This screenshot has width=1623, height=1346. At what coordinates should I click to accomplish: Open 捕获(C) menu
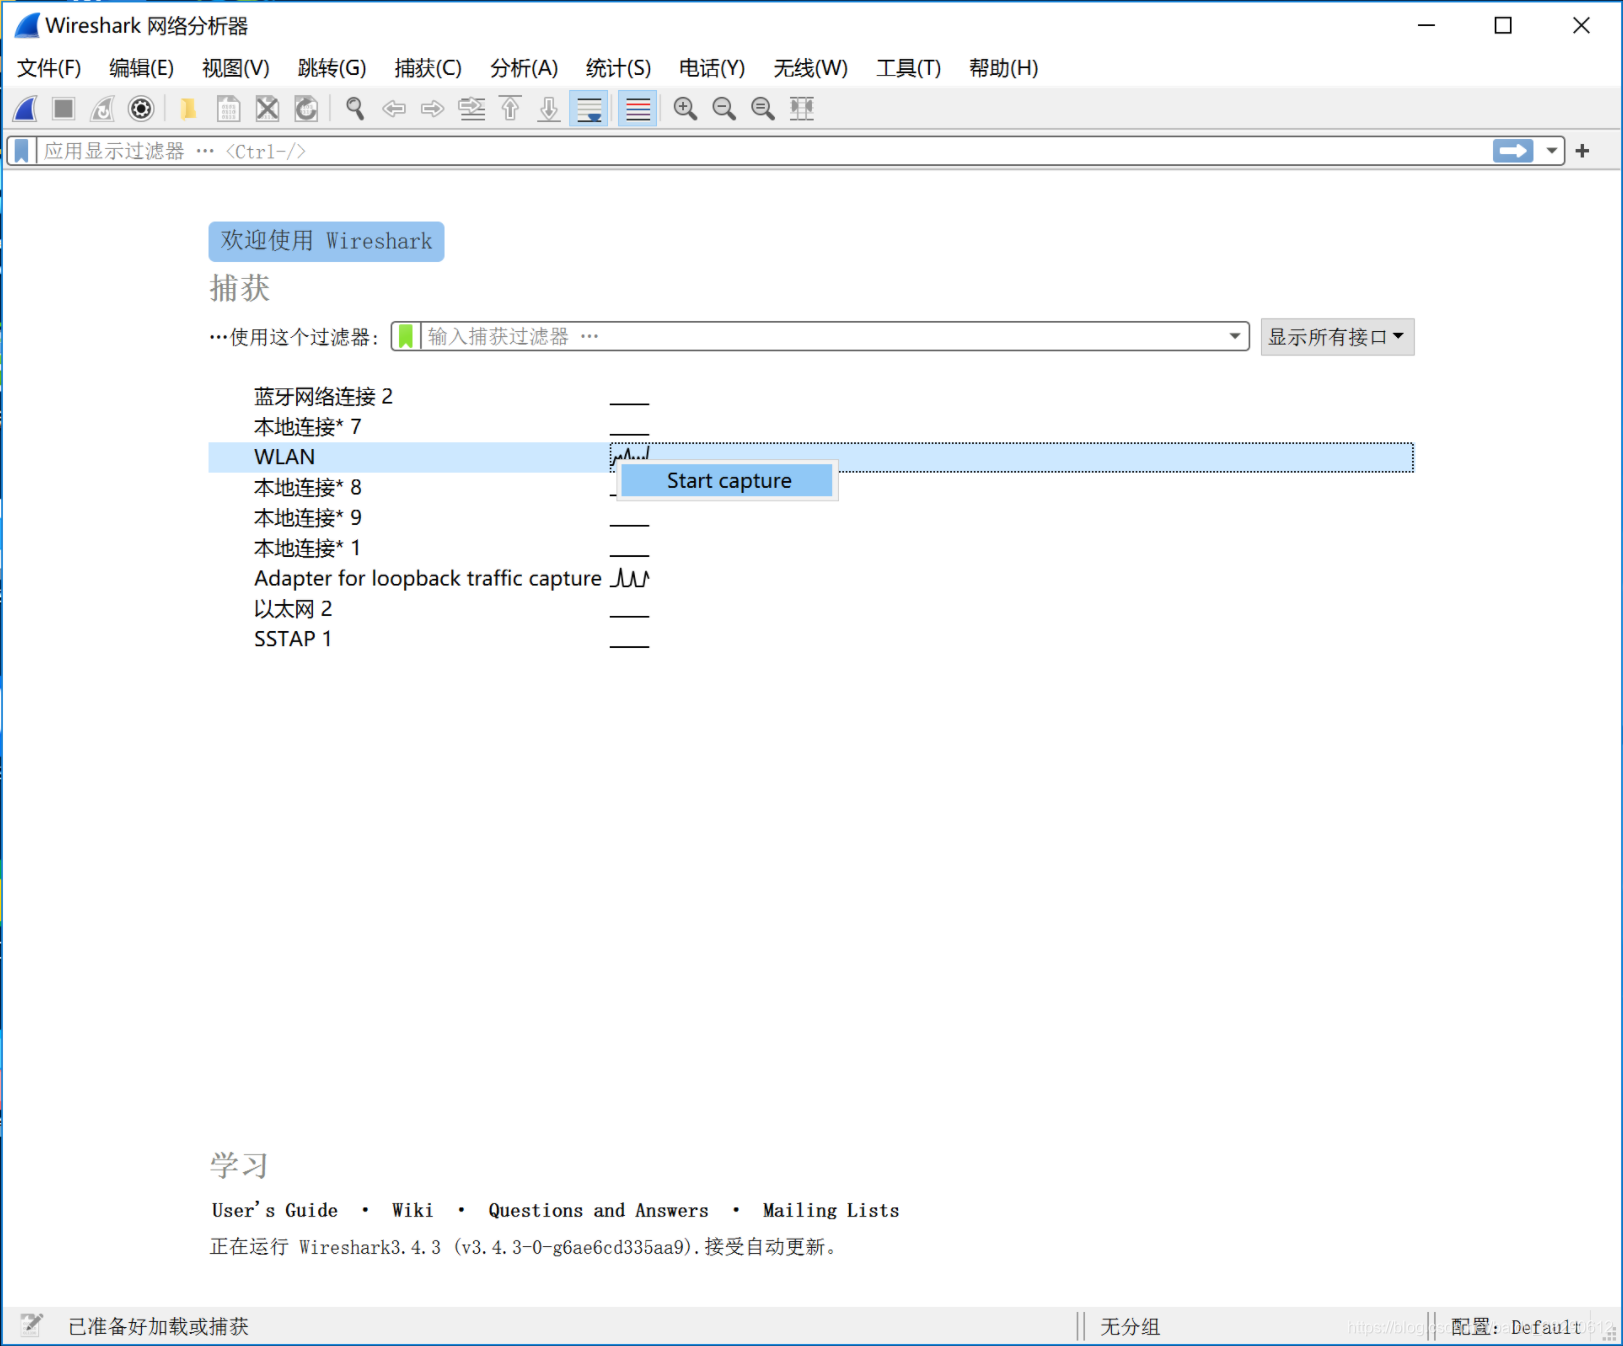pyautogui.click(x=428, y=68)
